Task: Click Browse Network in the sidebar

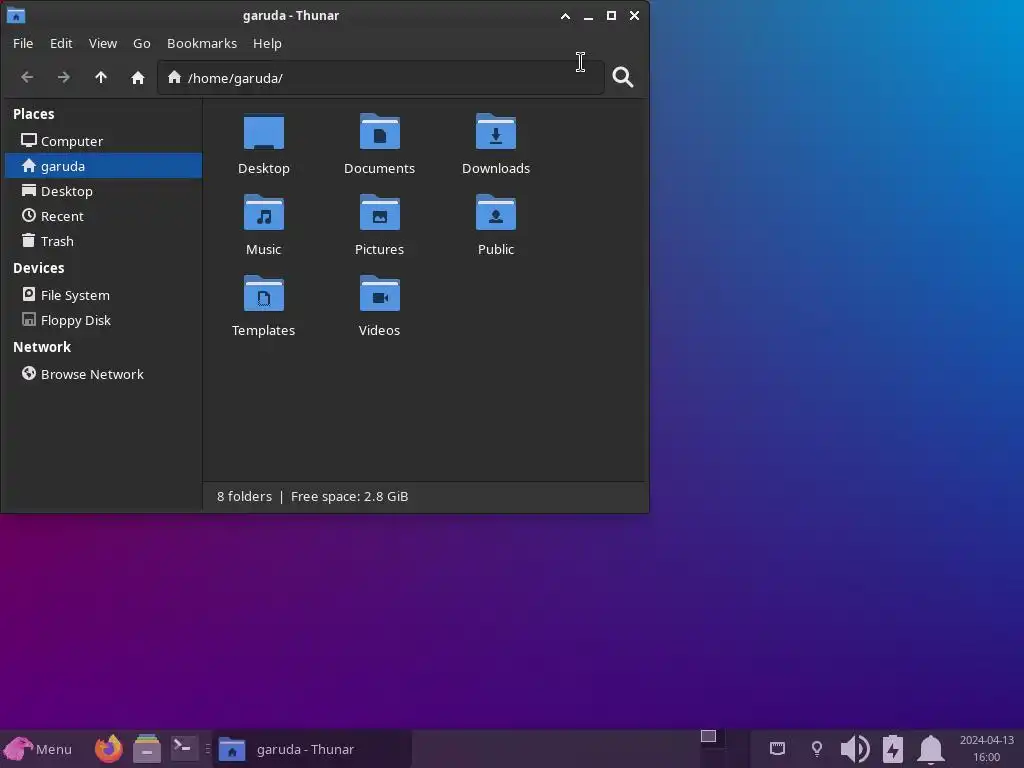Action: tap(103, 374)
